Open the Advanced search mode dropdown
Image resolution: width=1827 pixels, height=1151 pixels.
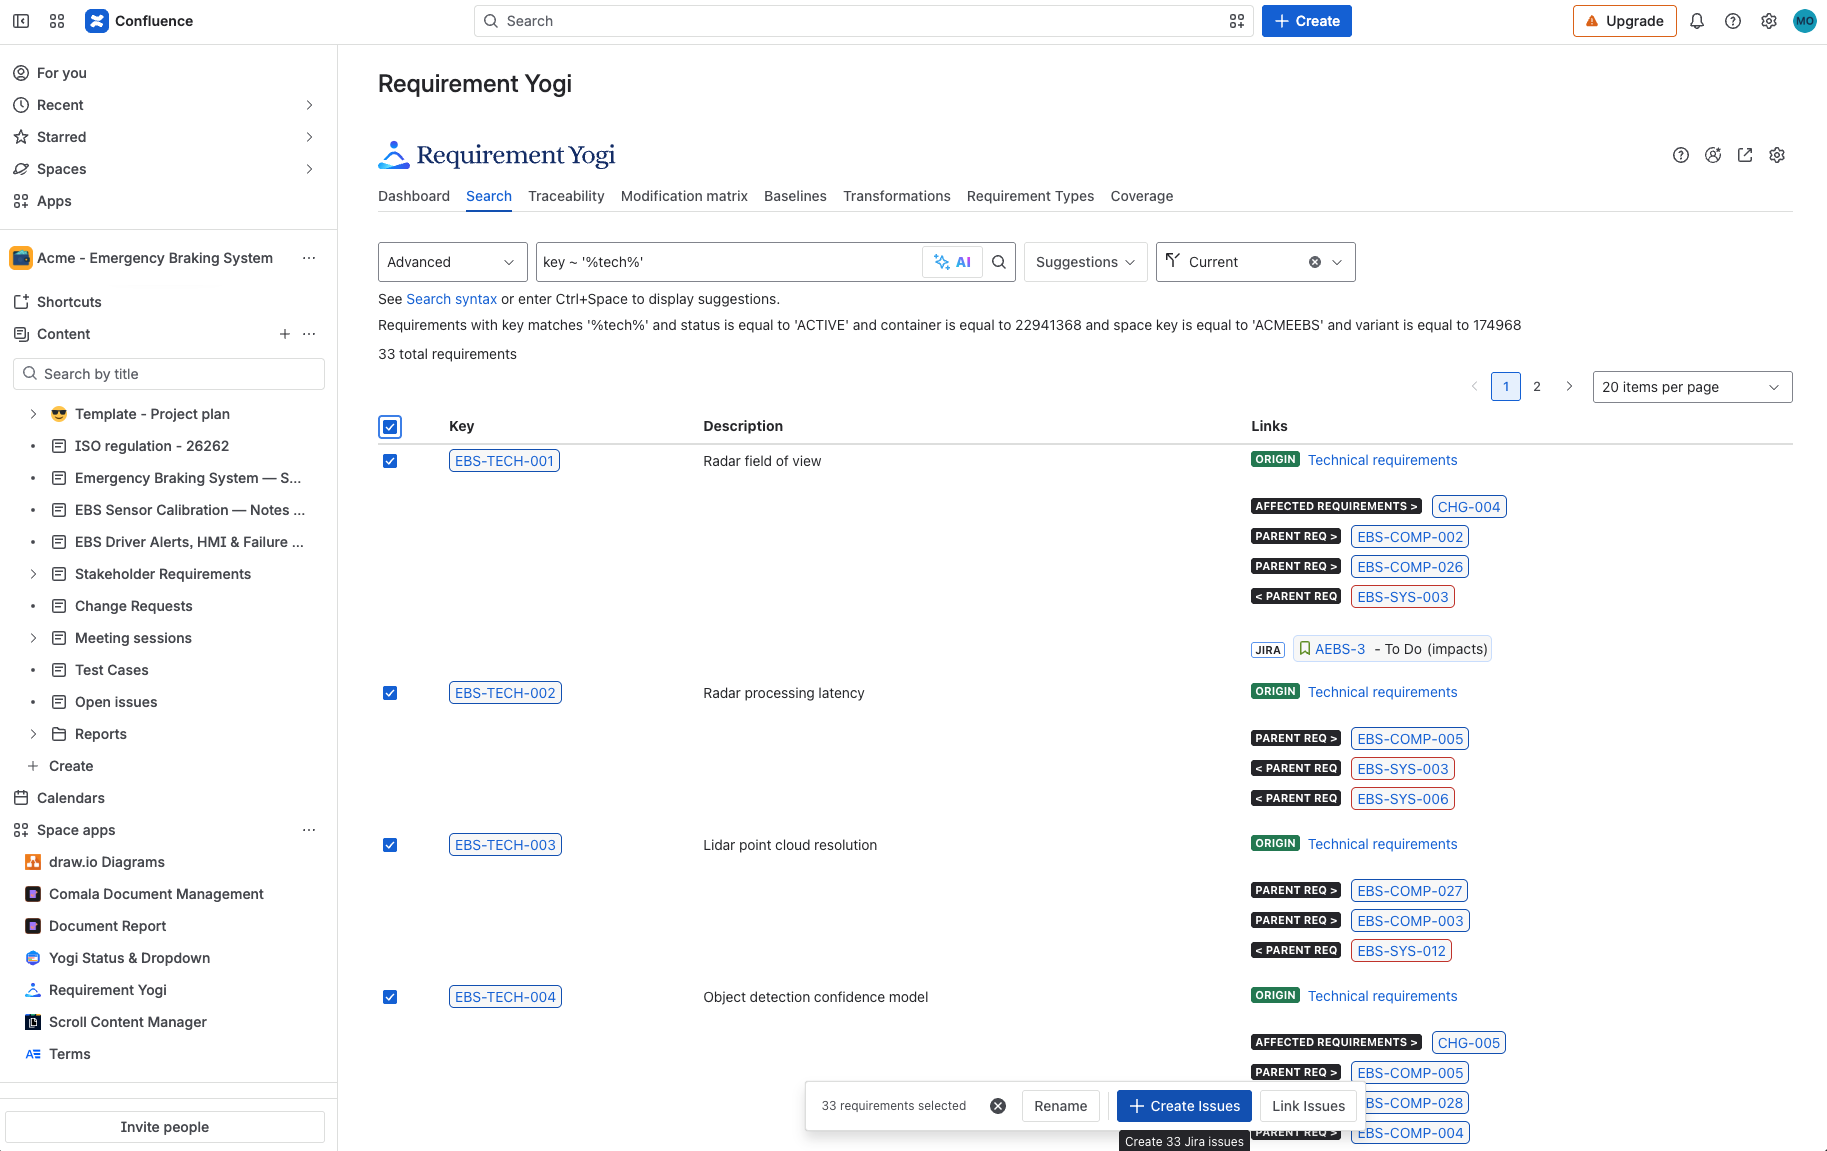point(453,262)
